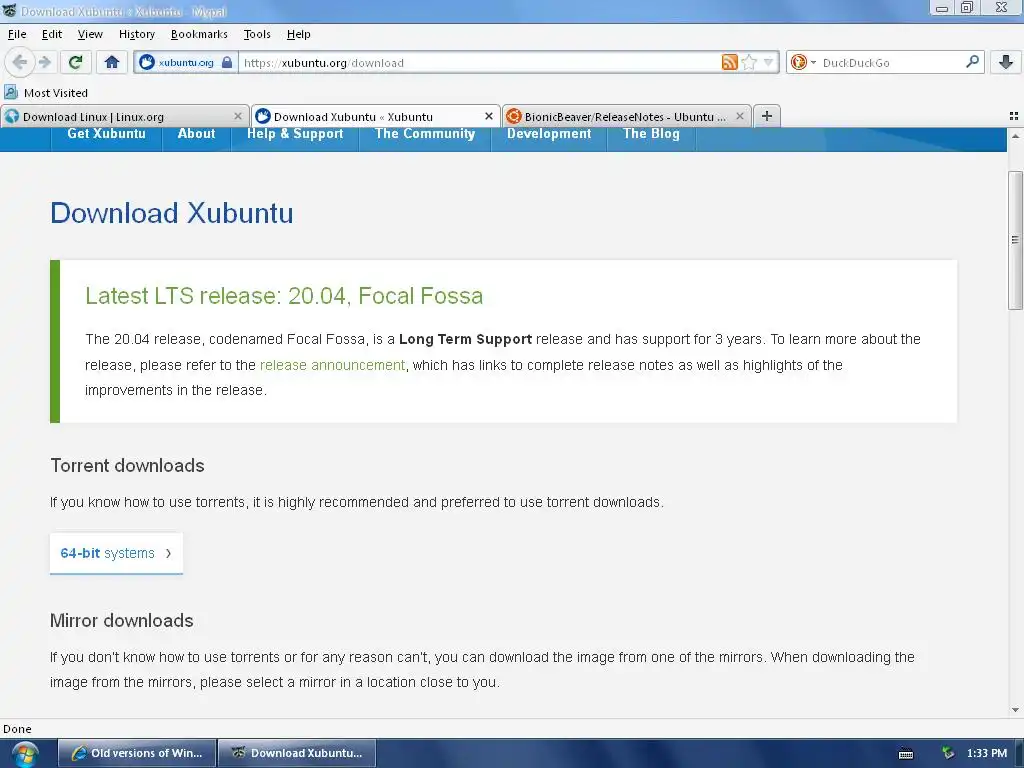Select the Download Xubuntu « Xubuntu tab
This screenshot has width=1024, height=768.
tap(376, 116)
